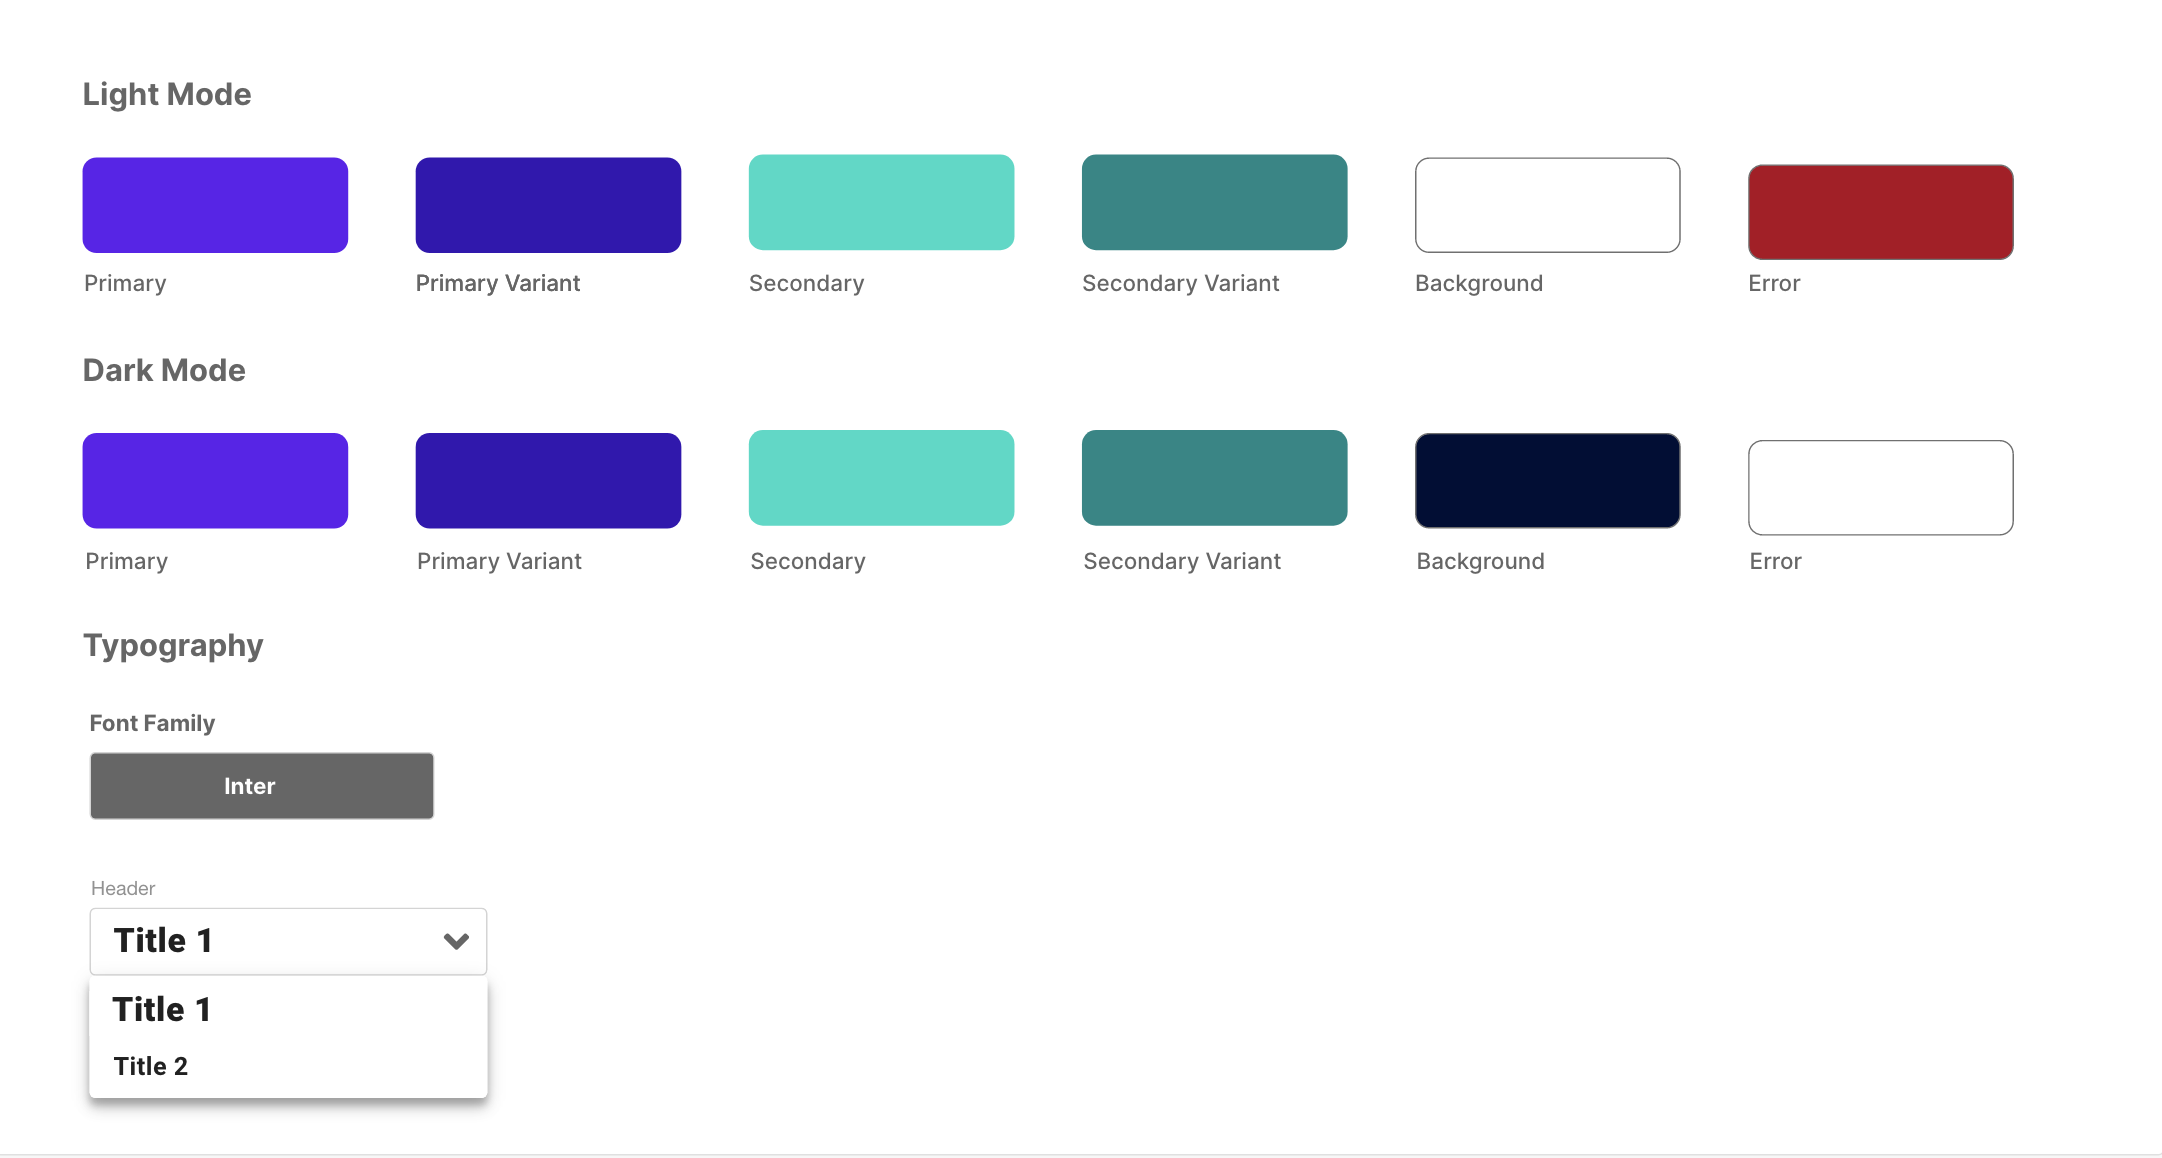
Task: Click the Dark Mode section heading
Action: click(164, 370)
